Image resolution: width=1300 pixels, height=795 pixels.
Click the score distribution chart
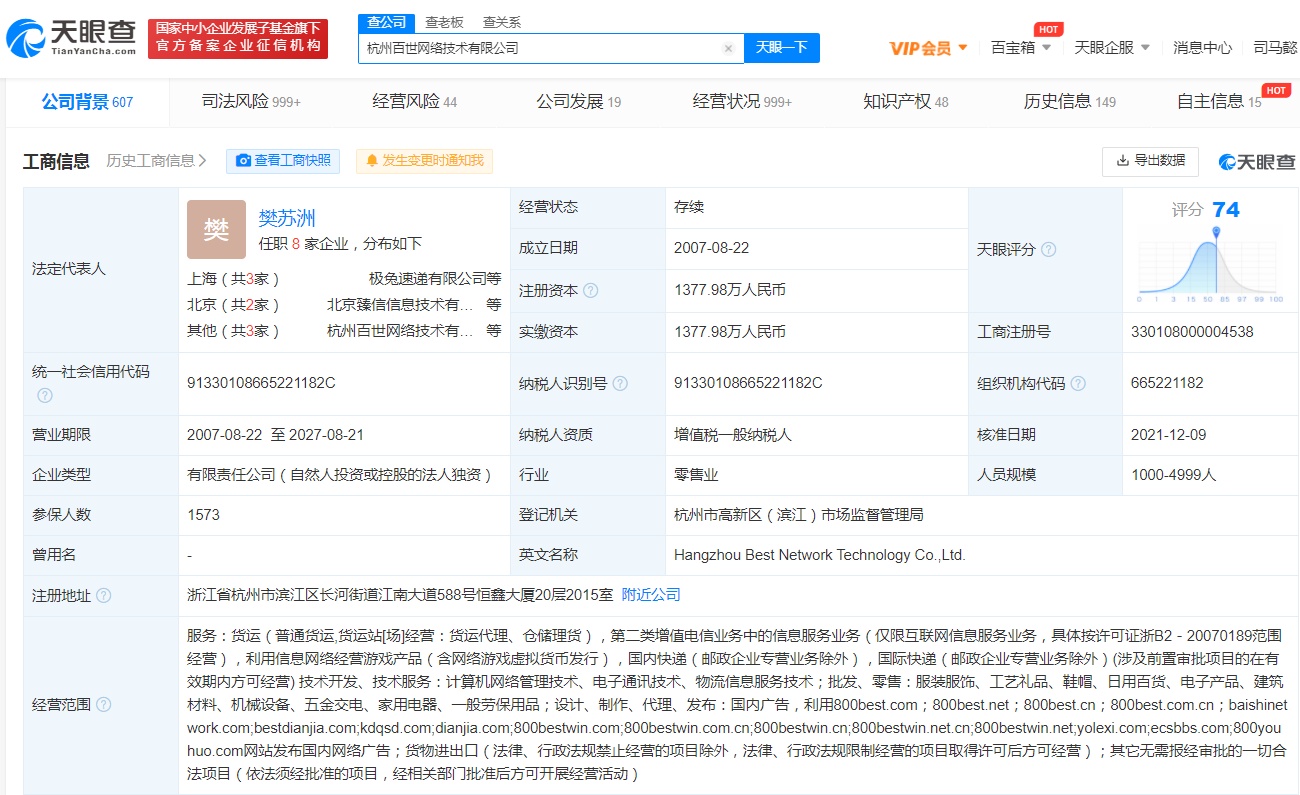tap(1210, 265)
